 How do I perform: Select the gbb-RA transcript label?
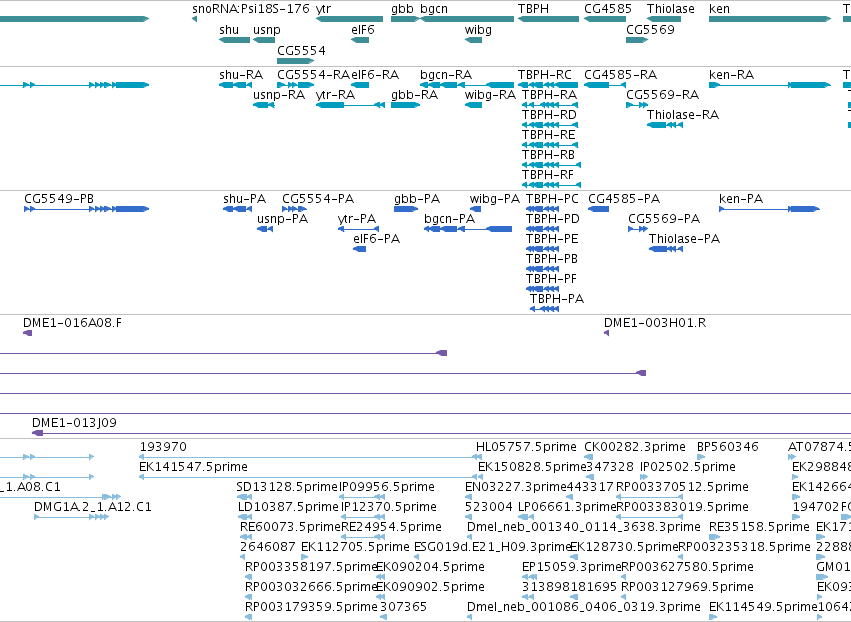click(414, 94)
